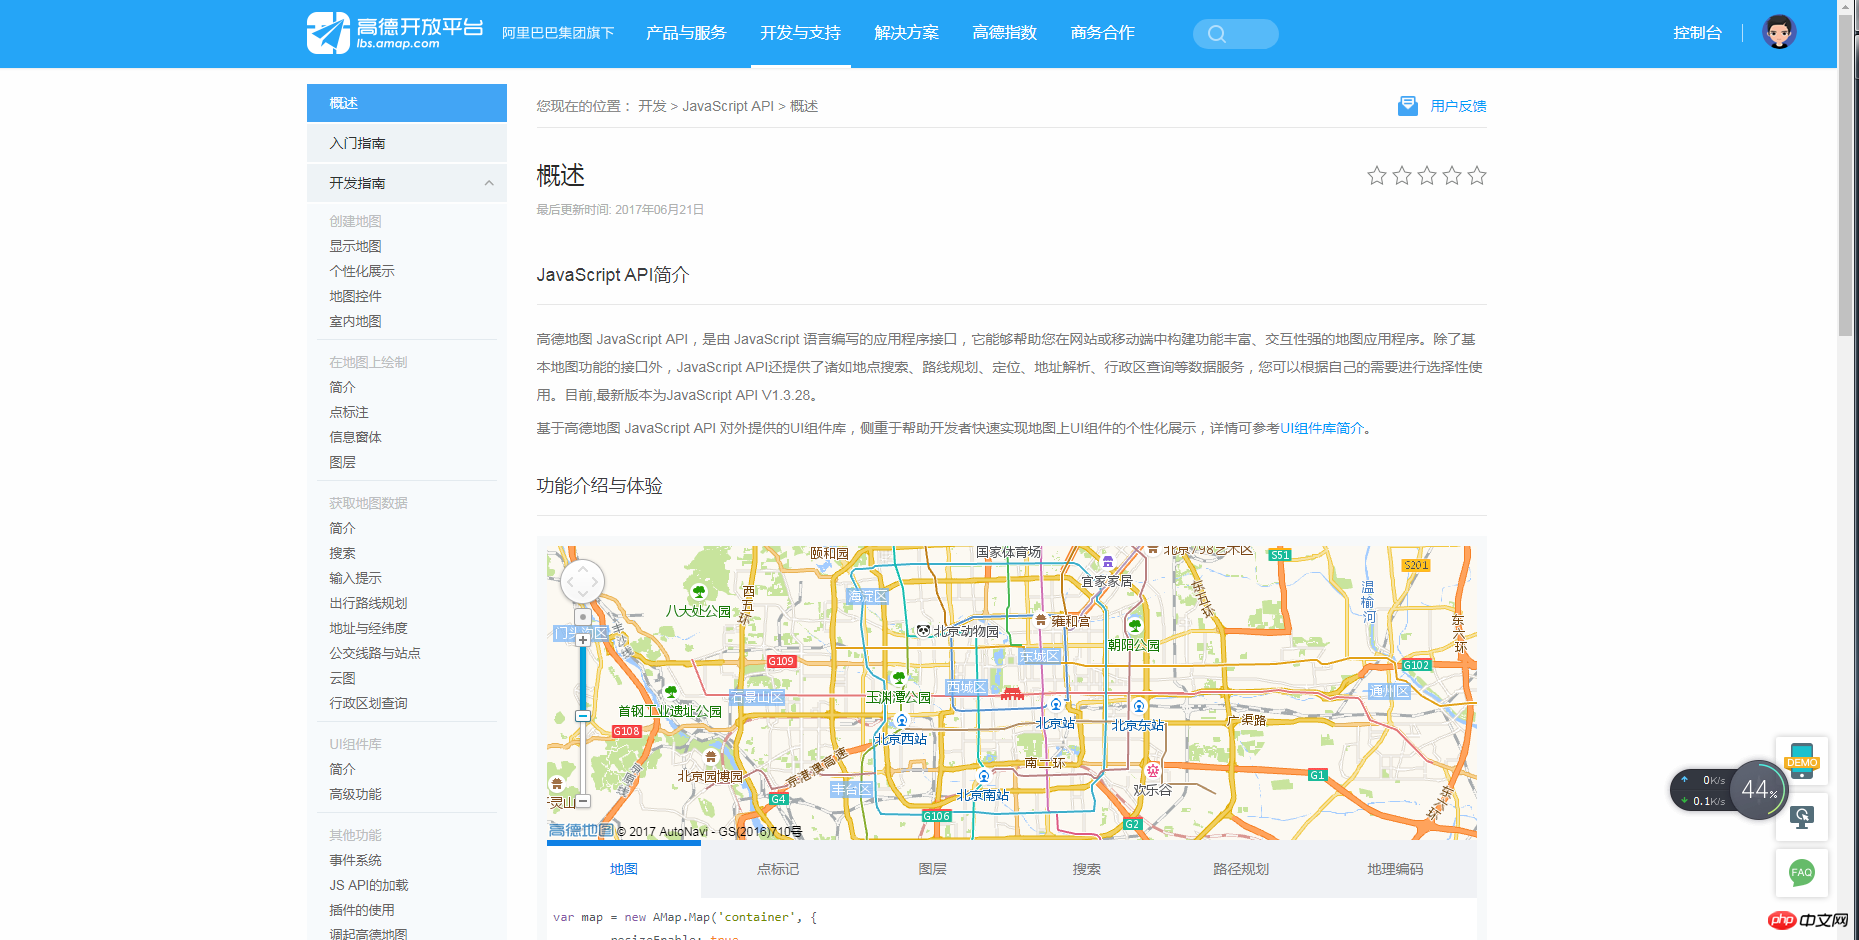Collapse the 开发指南 sidebar section
The width and height of the screenshot is (1859, 940).
click(489, 183)
